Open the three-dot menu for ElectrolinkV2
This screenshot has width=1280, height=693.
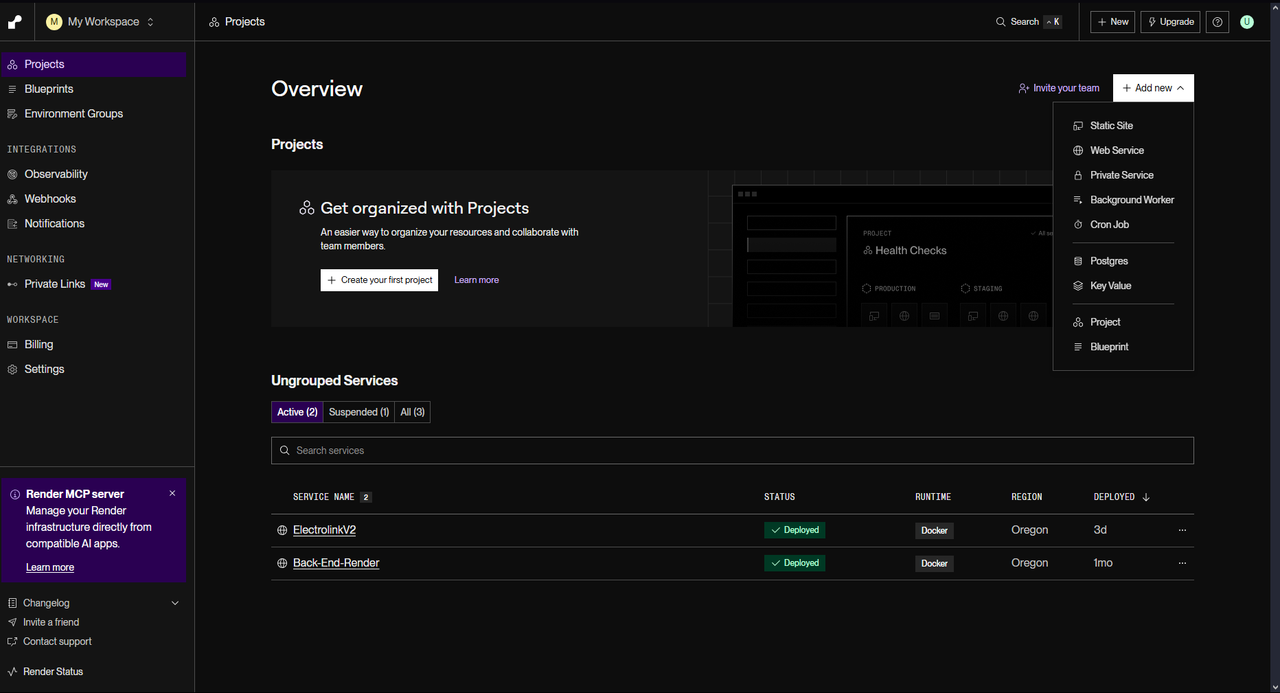click(1182, 530)
